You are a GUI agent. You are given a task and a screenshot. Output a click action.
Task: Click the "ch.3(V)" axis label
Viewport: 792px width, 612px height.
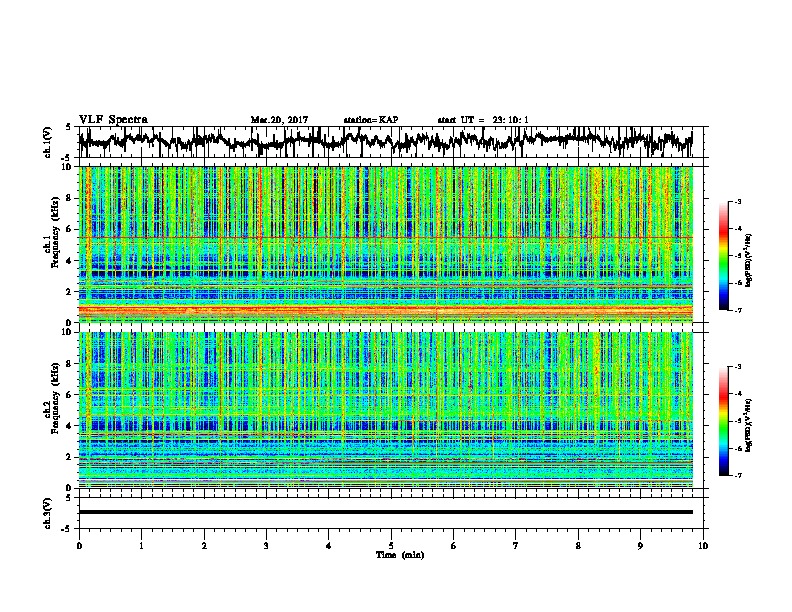pos(47,514)
